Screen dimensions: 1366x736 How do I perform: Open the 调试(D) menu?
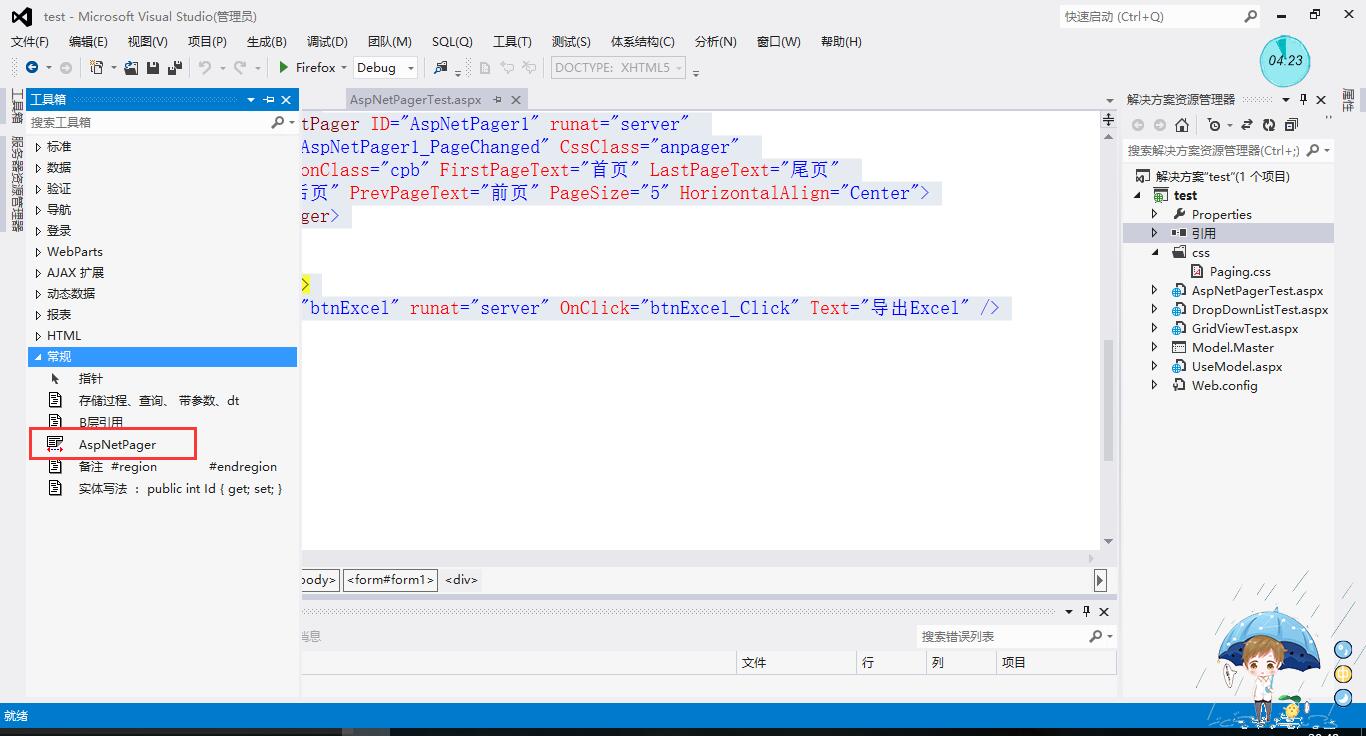pyautogui.click(x=327, y=41)
